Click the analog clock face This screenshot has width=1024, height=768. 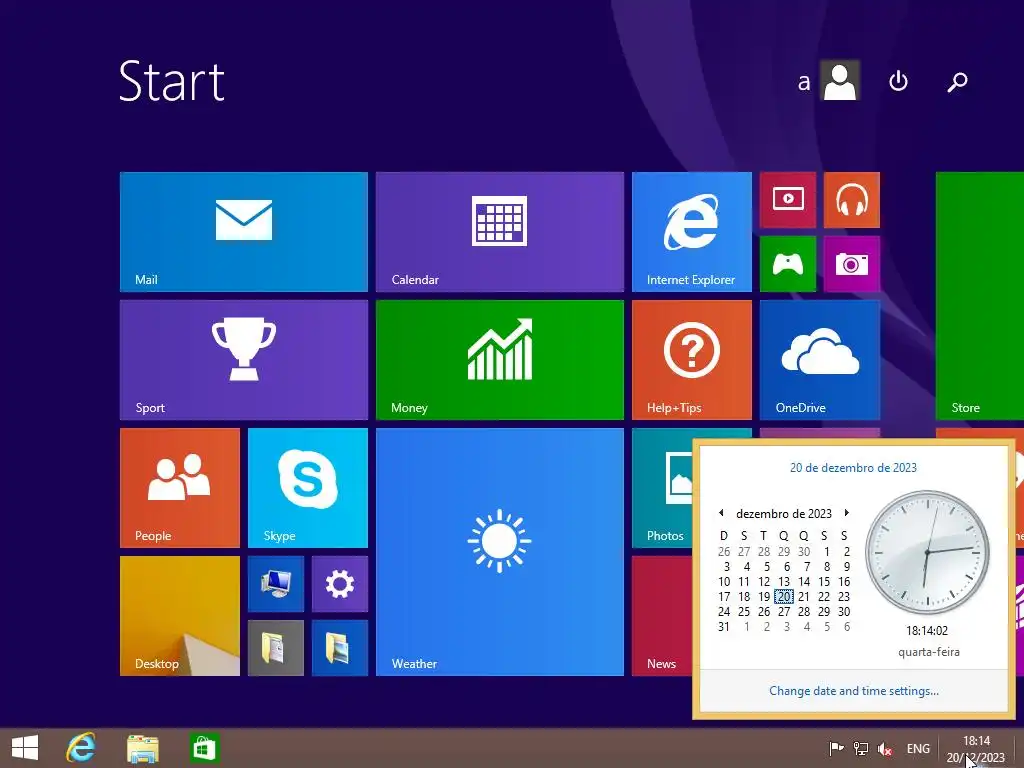927,552
